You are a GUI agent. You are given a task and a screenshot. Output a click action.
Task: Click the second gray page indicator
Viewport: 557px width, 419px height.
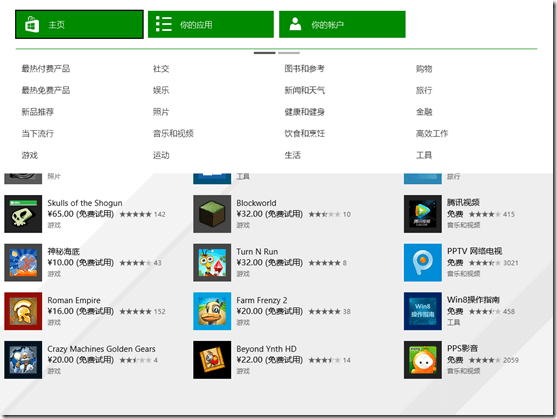click(289, 53)
